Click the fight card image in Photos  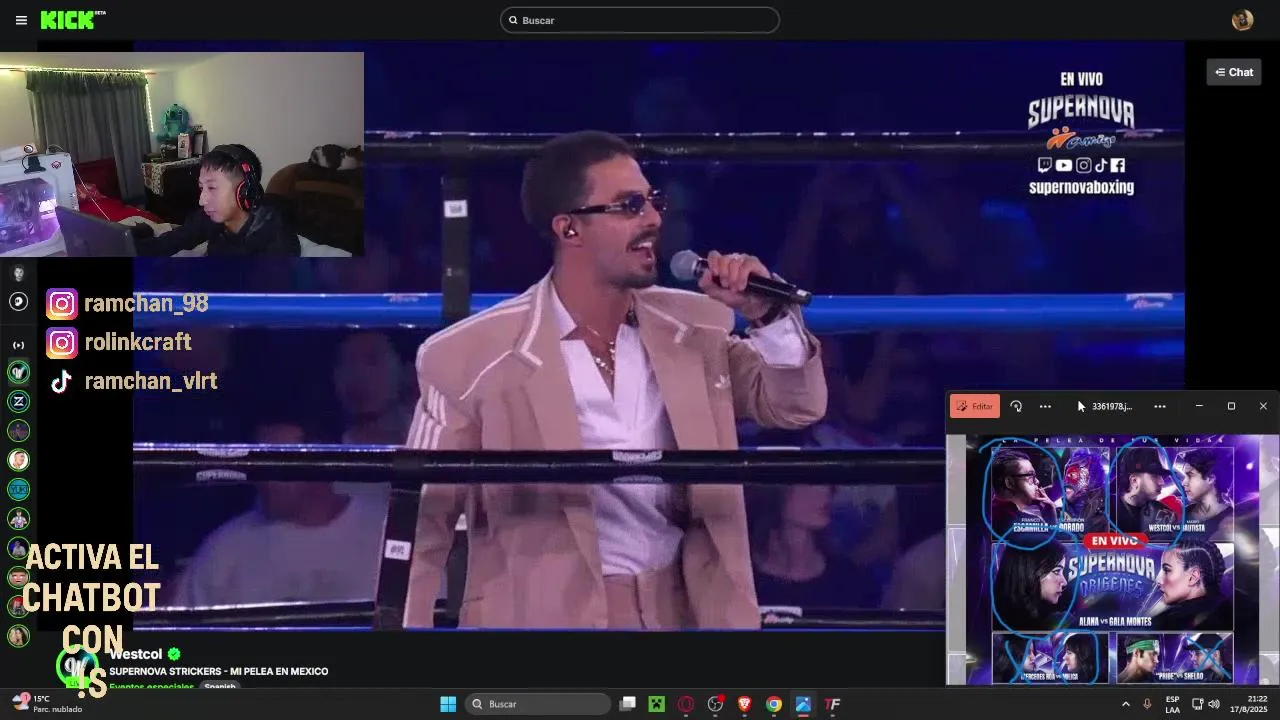pos(1112,560)
